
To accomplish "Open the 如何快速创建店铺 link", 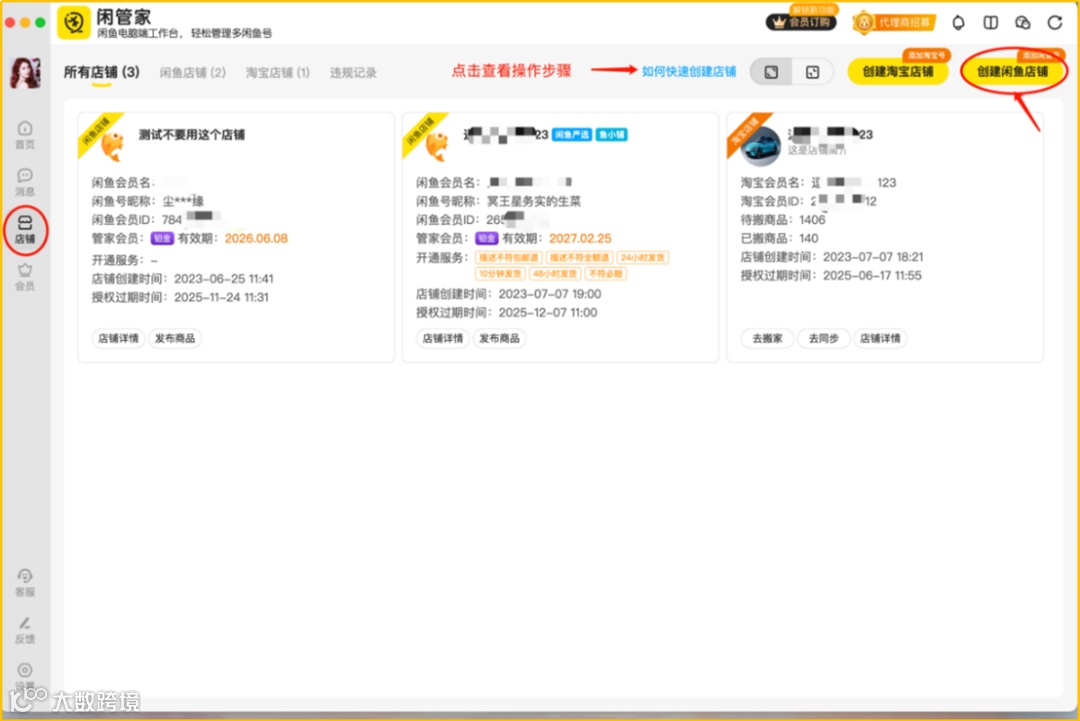I will coord(689,71).
